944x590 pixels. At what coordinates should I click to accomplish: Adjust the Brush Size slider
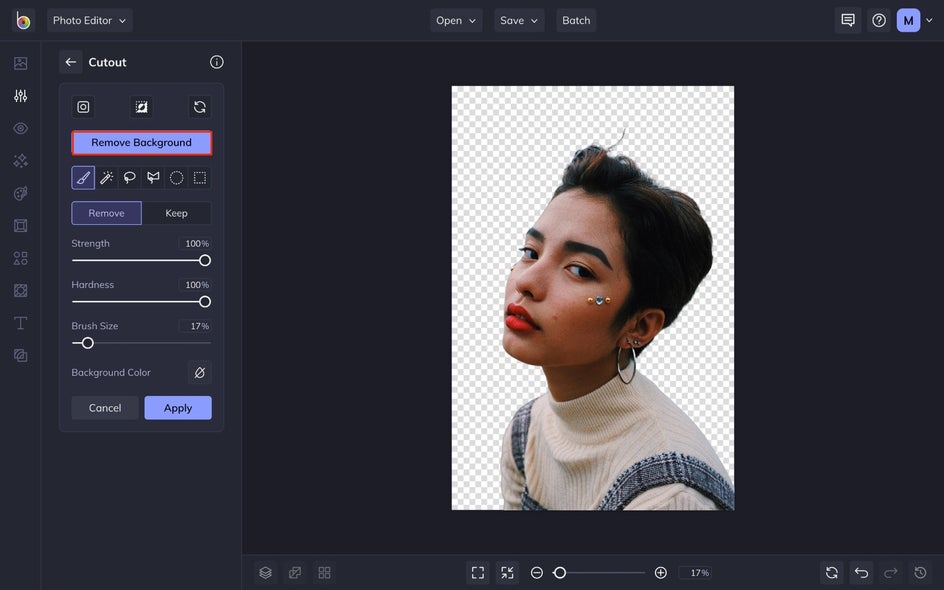pyautogui.click(x=141, y=343)
